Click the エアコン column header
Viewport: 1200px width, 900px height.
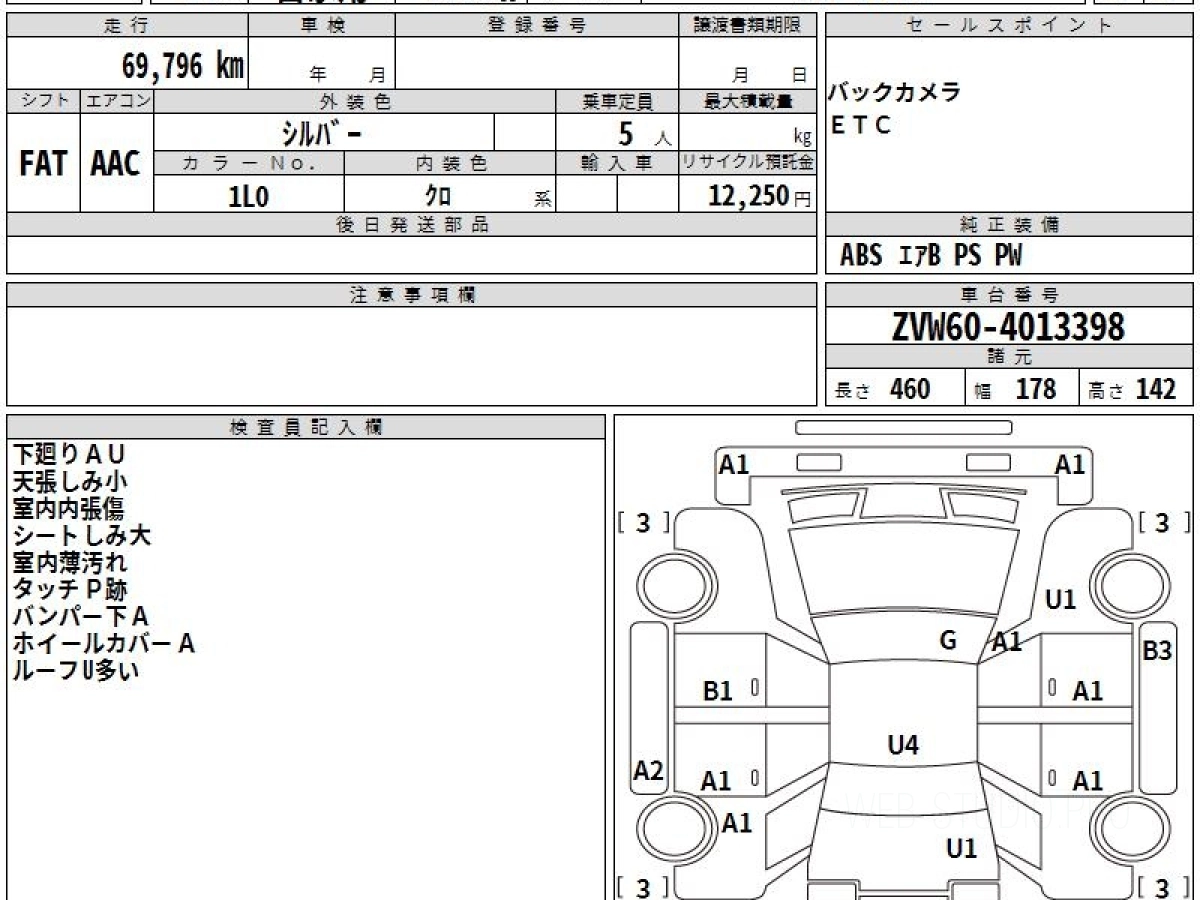tap(117, 101)
